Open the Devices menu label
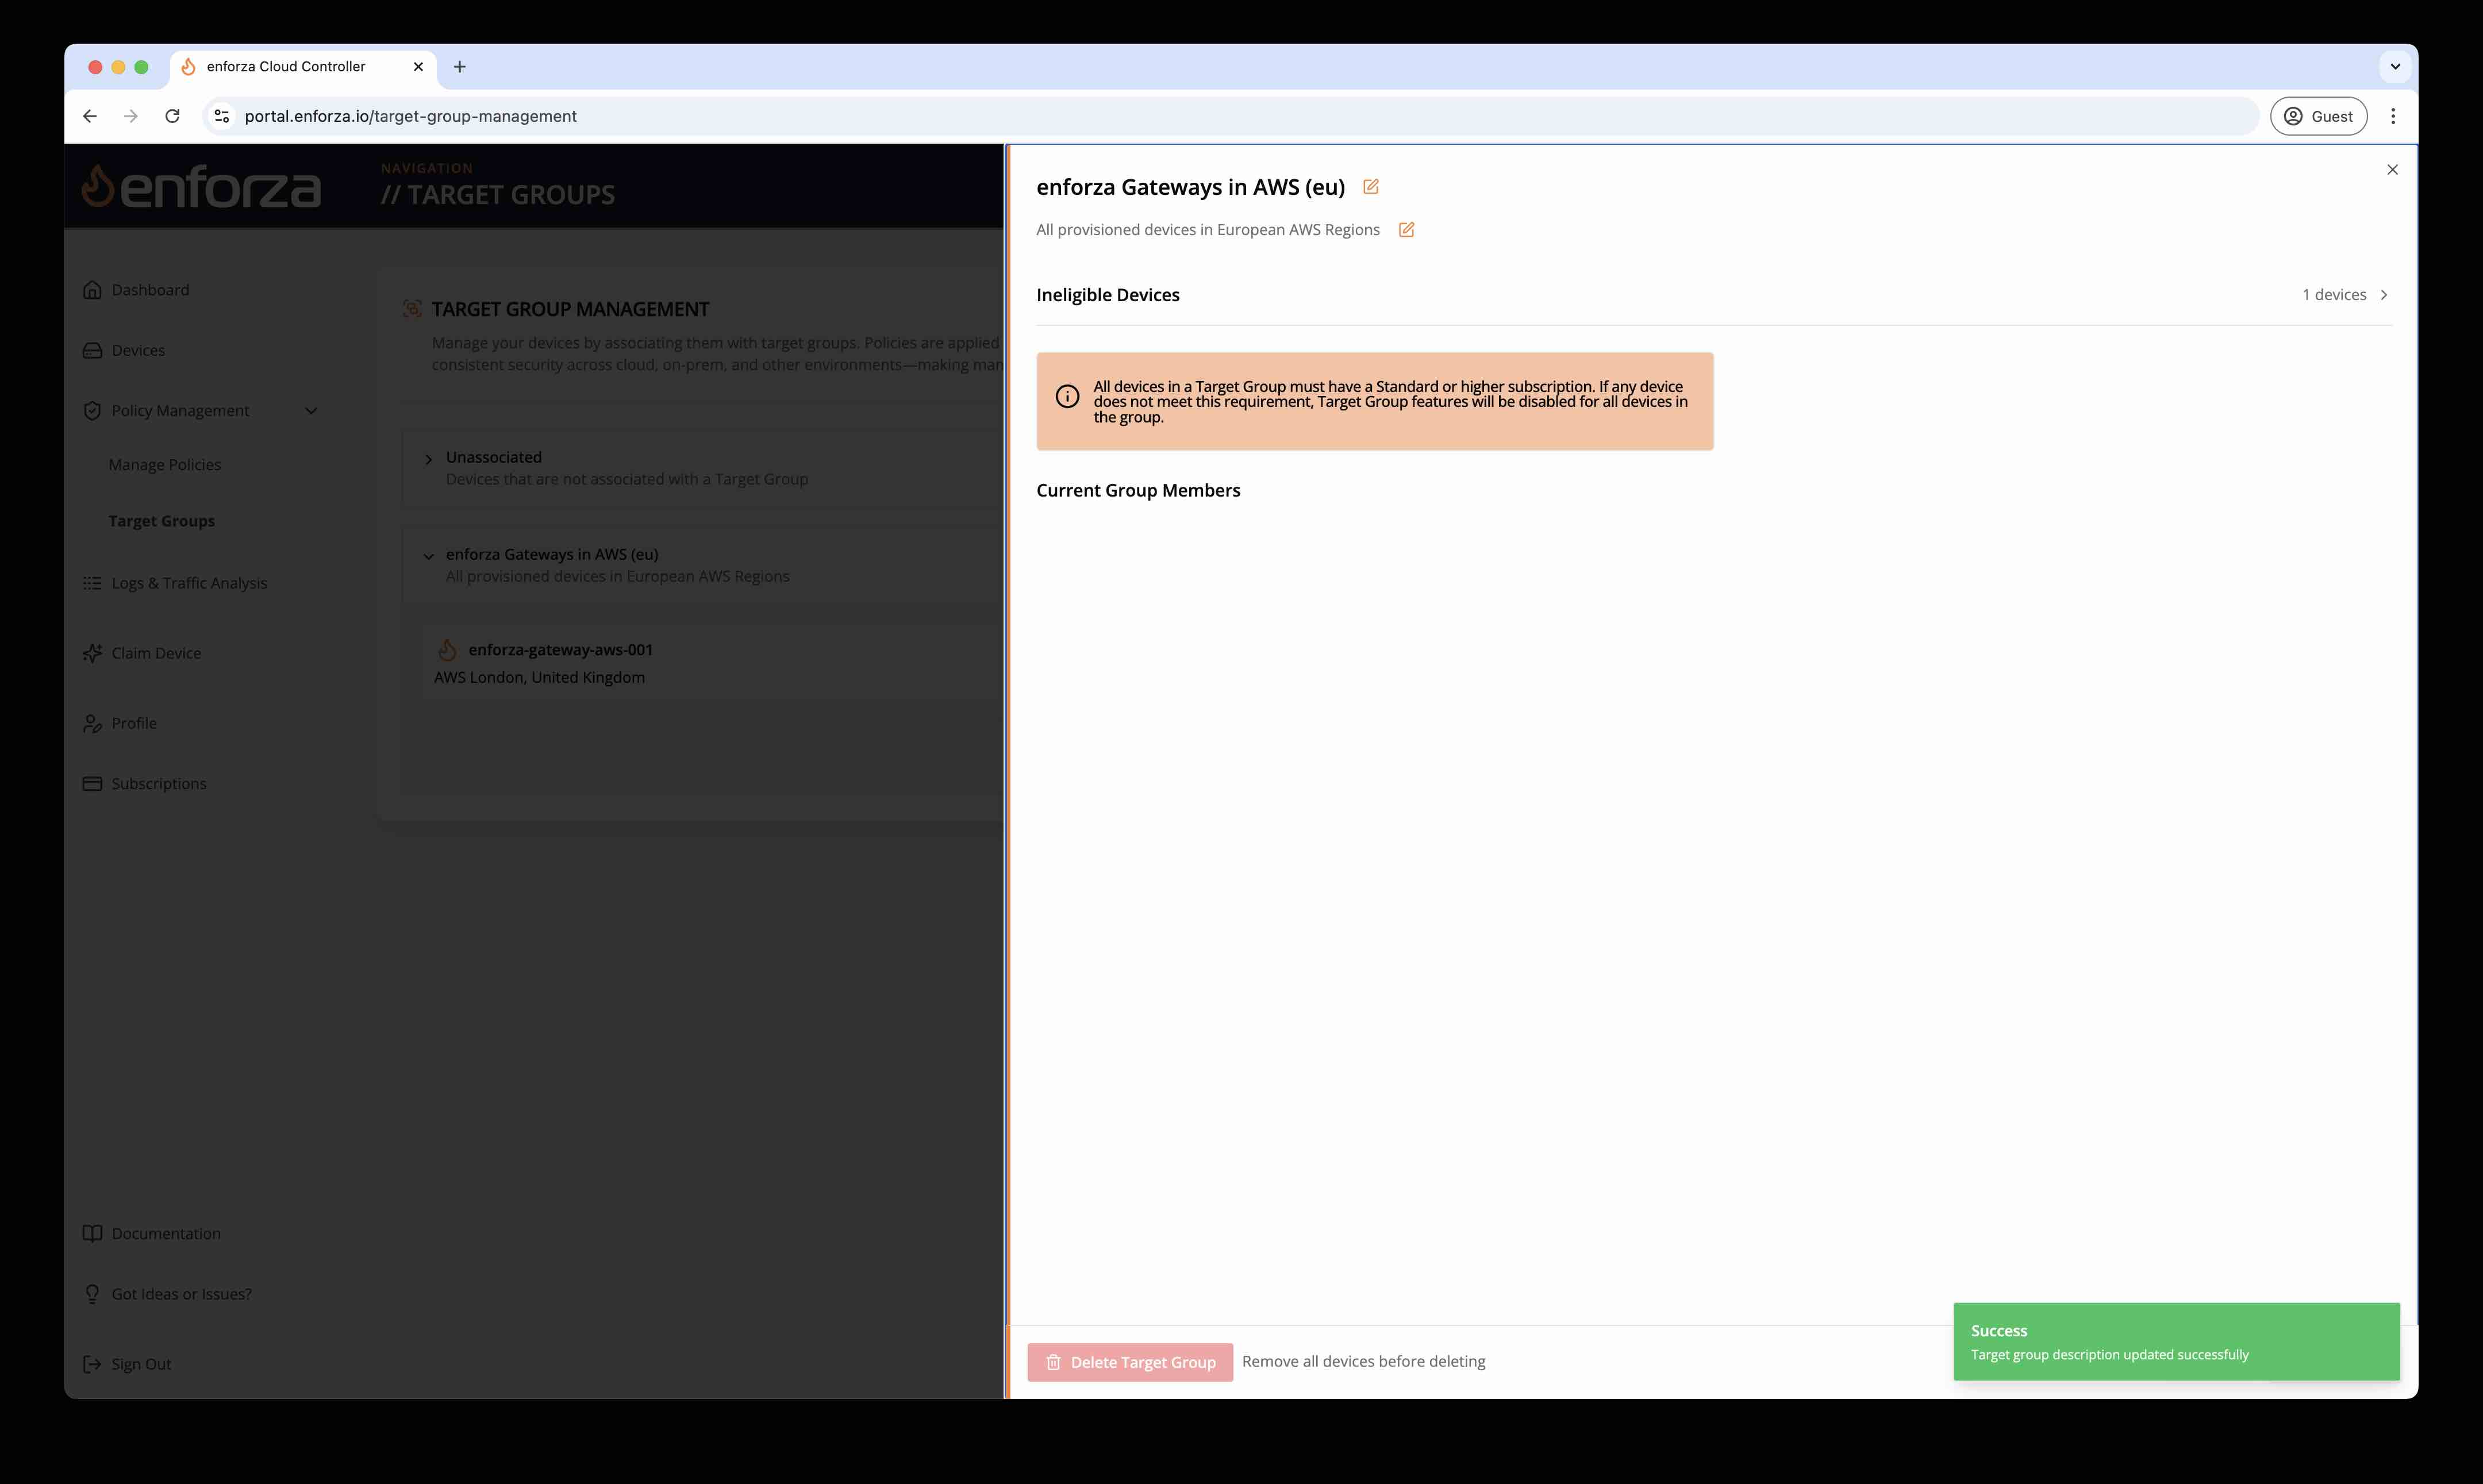The width and height of the screenshot is (2483, 1484). coord(138,350)
